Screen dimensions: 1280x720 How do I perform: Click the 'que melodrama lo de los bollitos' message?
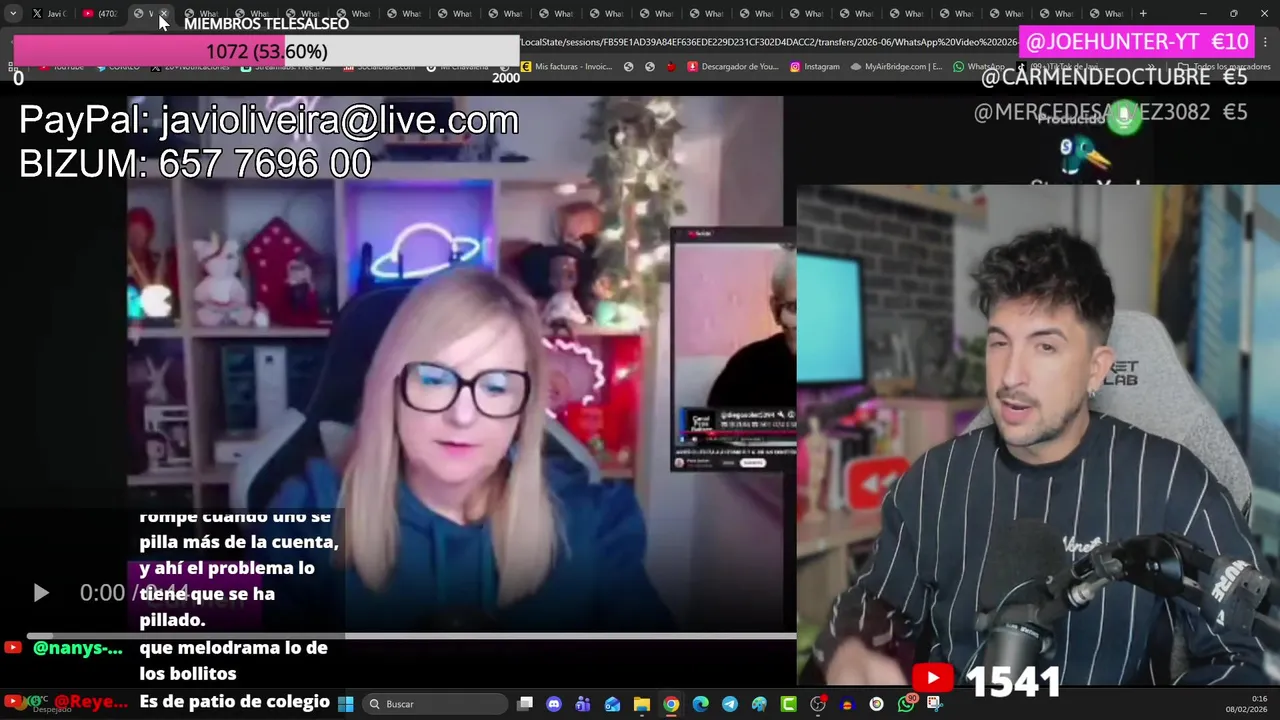[233, 661]
